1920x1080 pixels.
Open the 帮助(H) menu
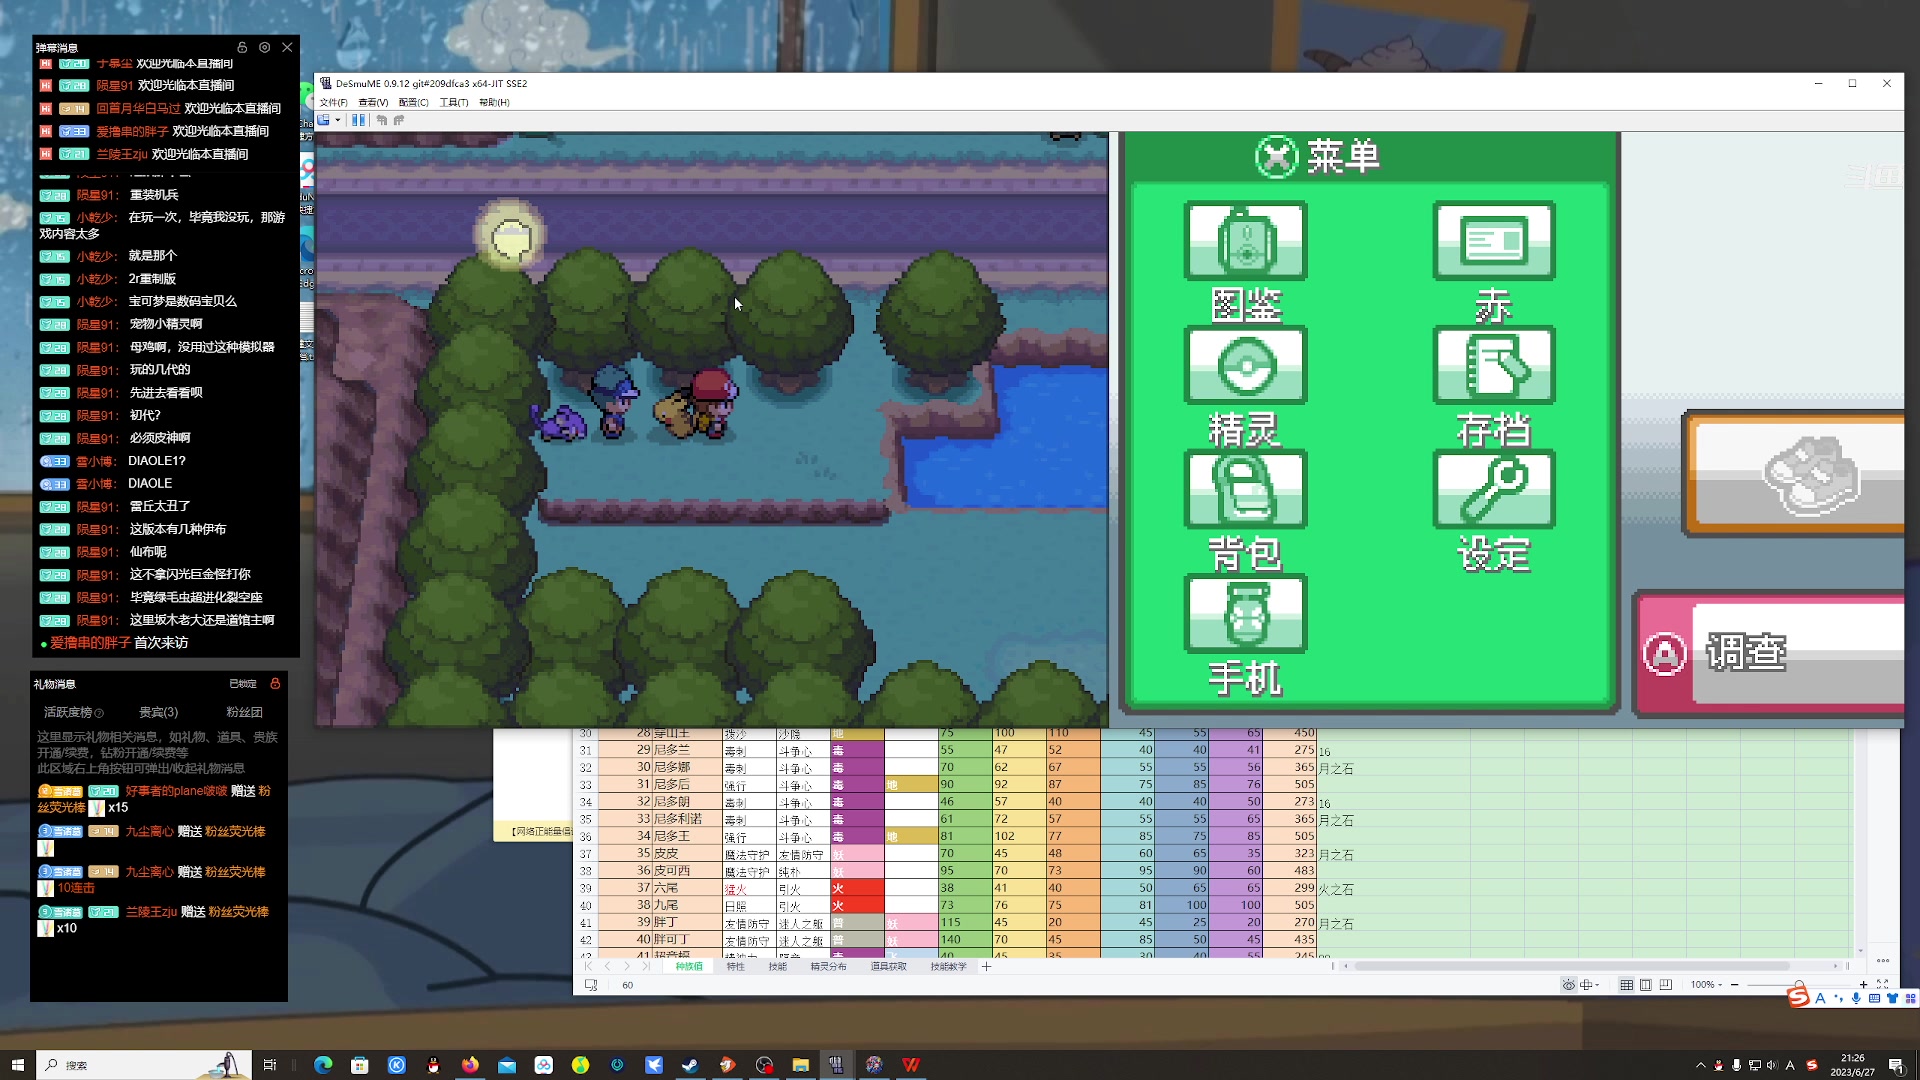click(x=494, y=102)
